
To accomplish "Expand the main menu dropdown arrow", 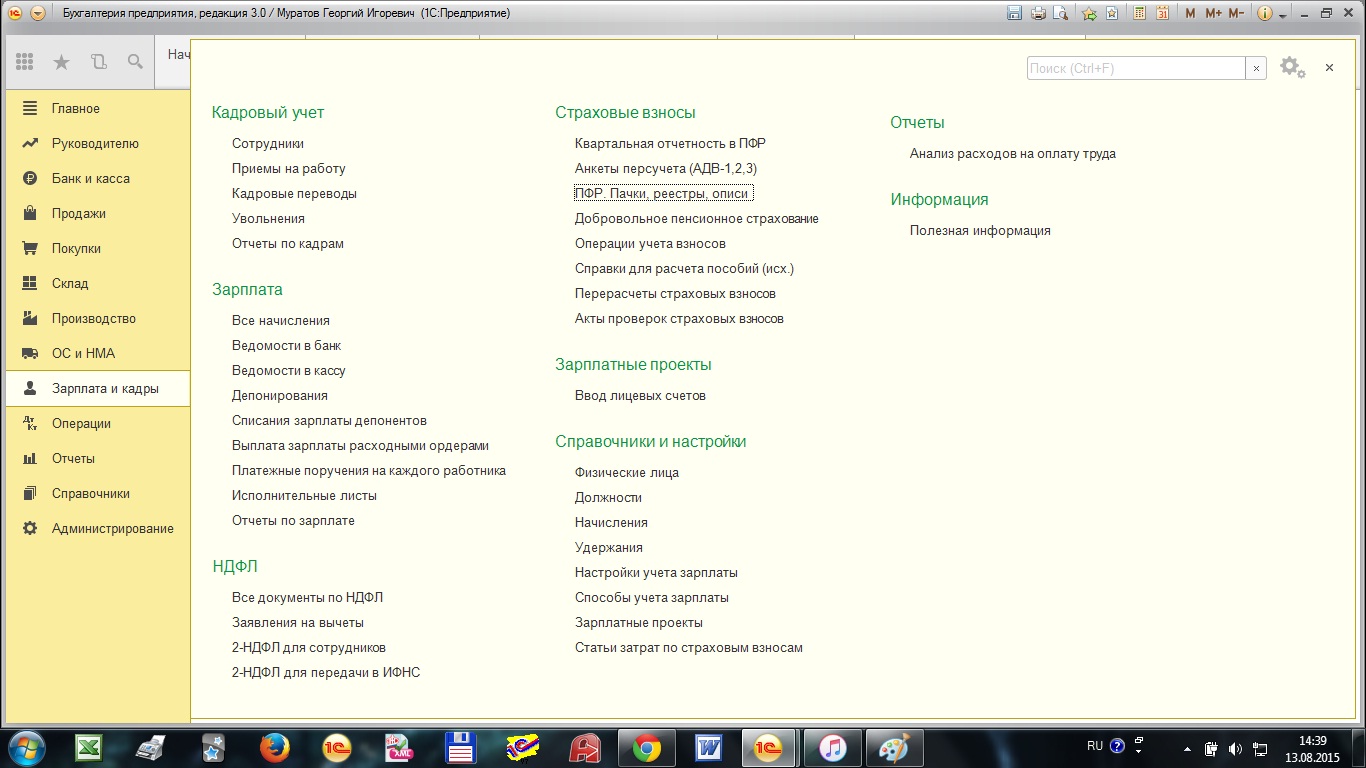I will point(38,13).
